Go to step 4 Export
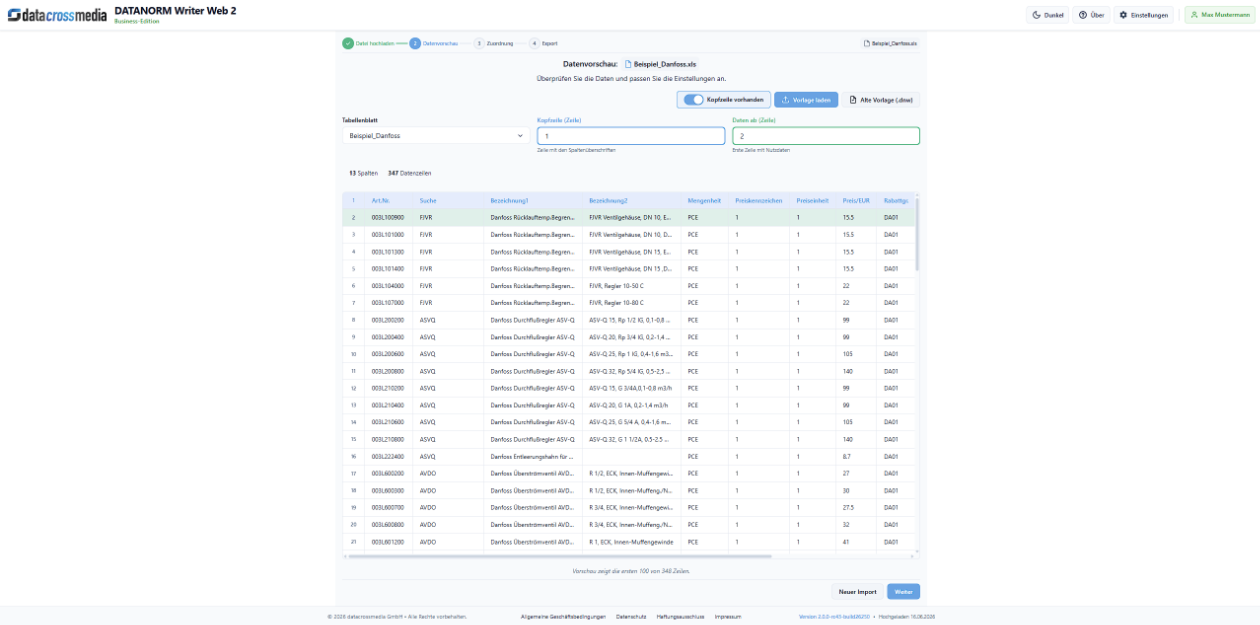The height and width of the screenshot is (625, 1260). click(x=544, y=44)
